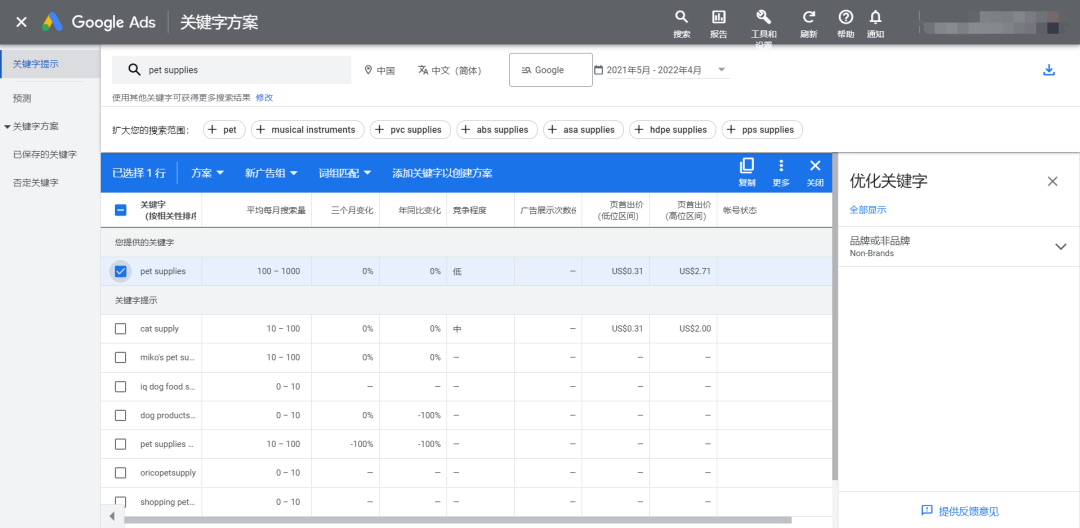Click the feedback icon next to 提供反馈意见
The image size is (1080, 528).
pos(927,510)
